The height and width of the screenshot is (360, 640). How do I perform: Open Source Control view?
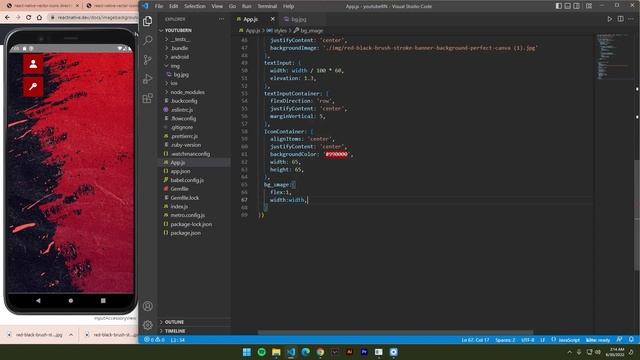click(148, 60)
